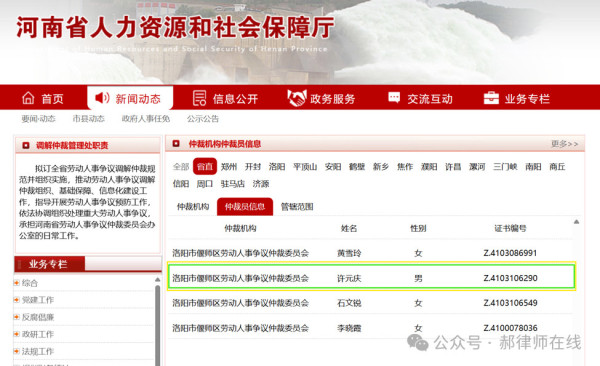Click the name 黄雪玲 in the table
The image size is (600, 366).
pyautogui.click(x=349, y=253)
